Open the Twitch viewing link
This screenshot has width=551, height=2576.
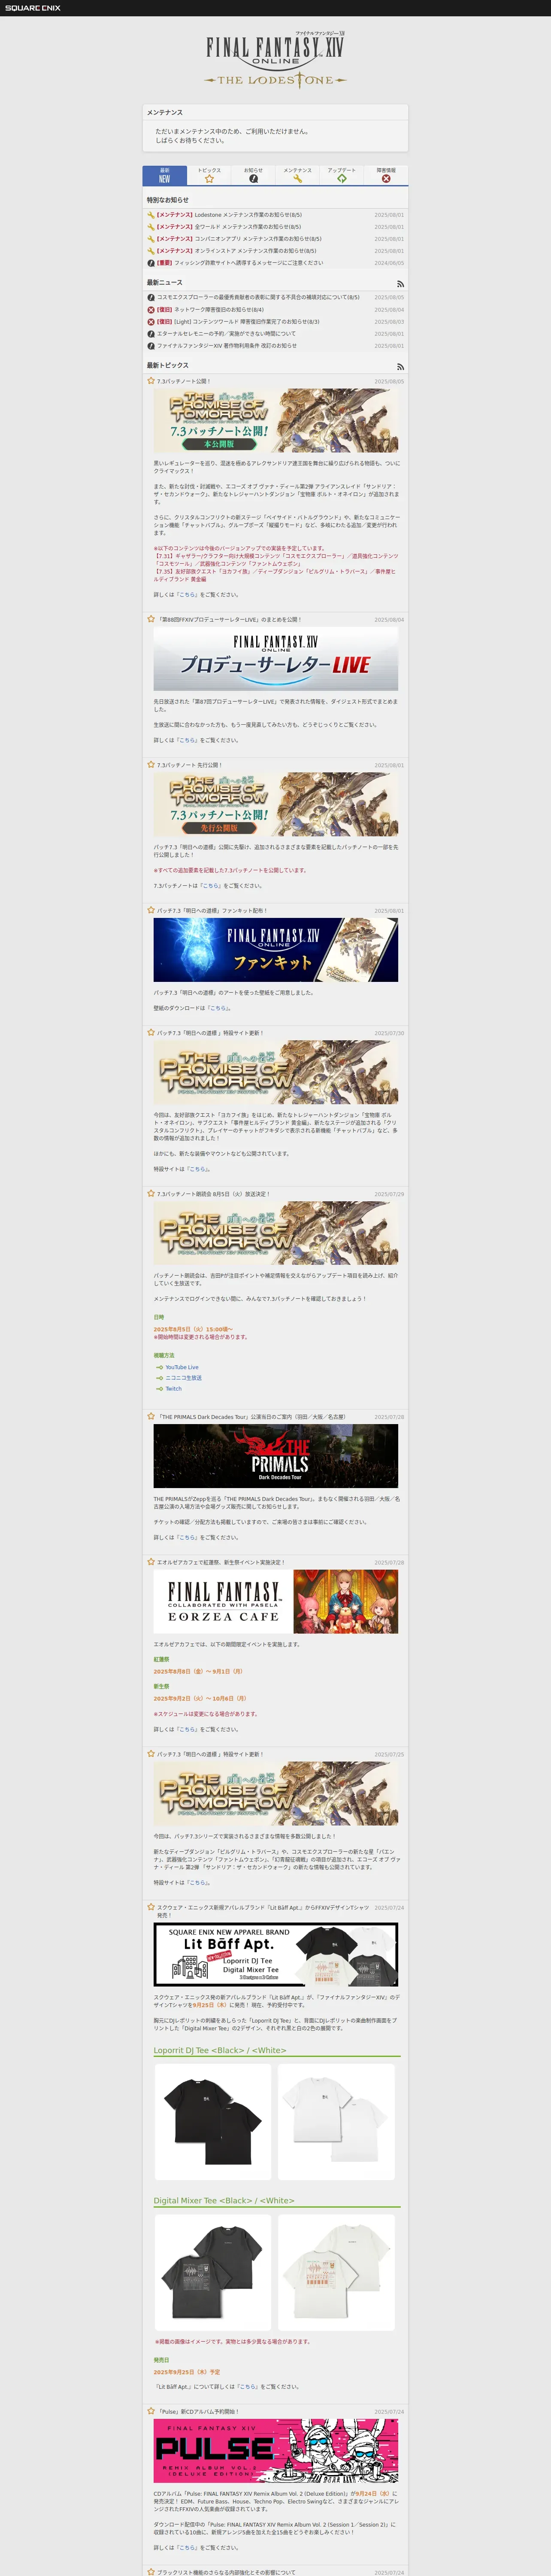tap(174, 1389)
